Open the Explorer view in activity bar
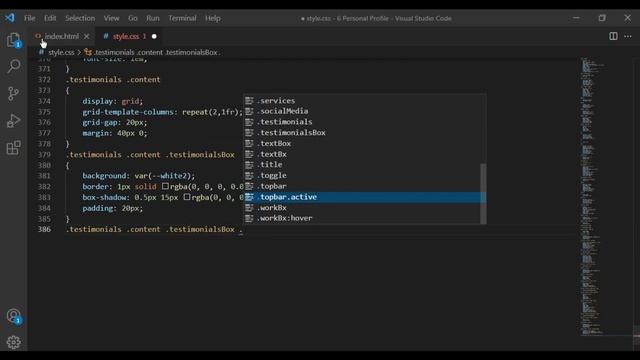 [x=13, y=40]
